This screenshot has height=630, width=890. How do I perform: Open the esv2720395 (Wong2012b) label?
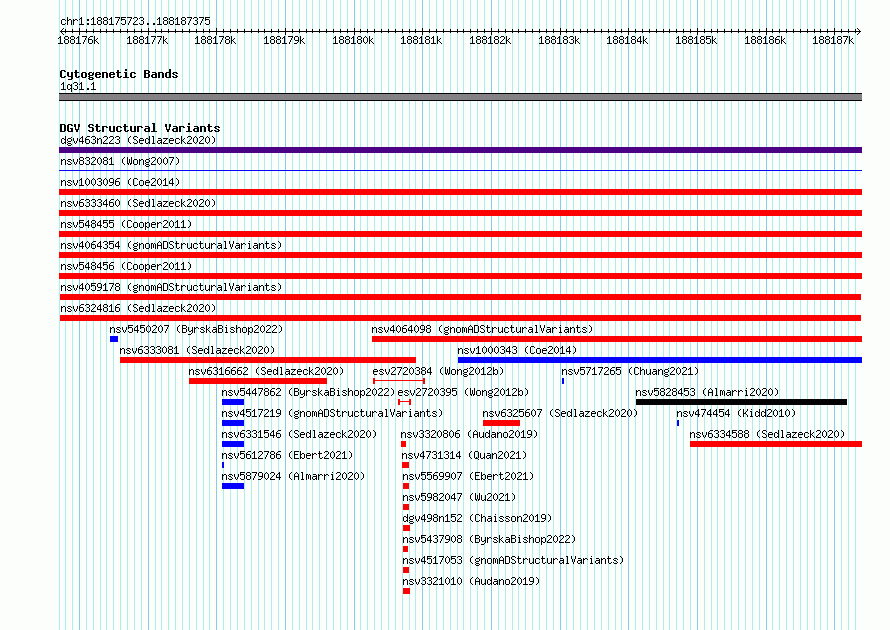(x=463, y=392)
